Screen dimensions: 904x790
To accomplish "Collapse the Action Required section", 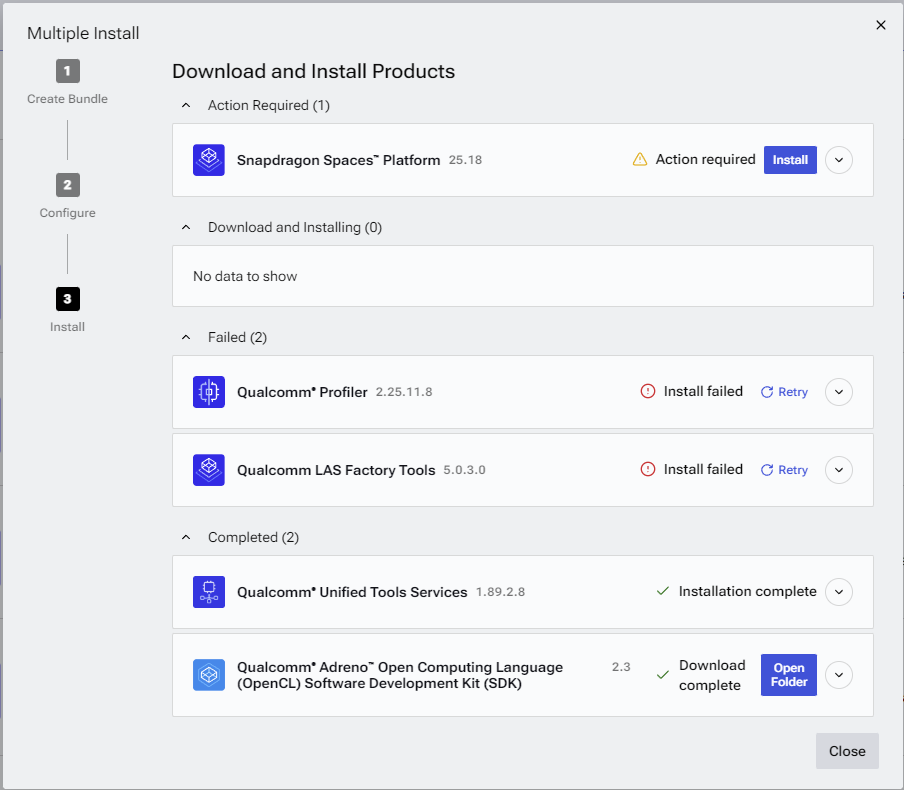I will 186,106.
